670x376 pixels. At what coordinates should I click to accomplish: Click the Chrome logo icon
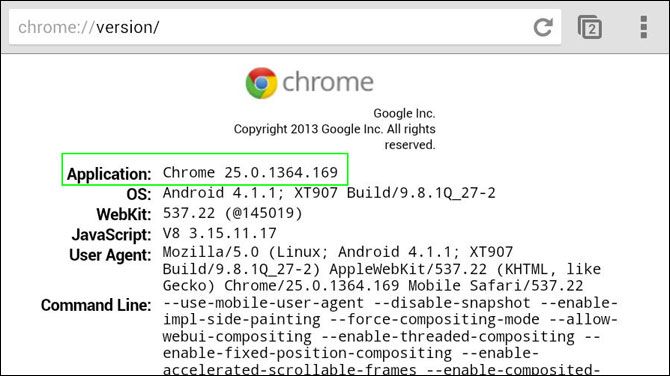(x=262, y=83)
